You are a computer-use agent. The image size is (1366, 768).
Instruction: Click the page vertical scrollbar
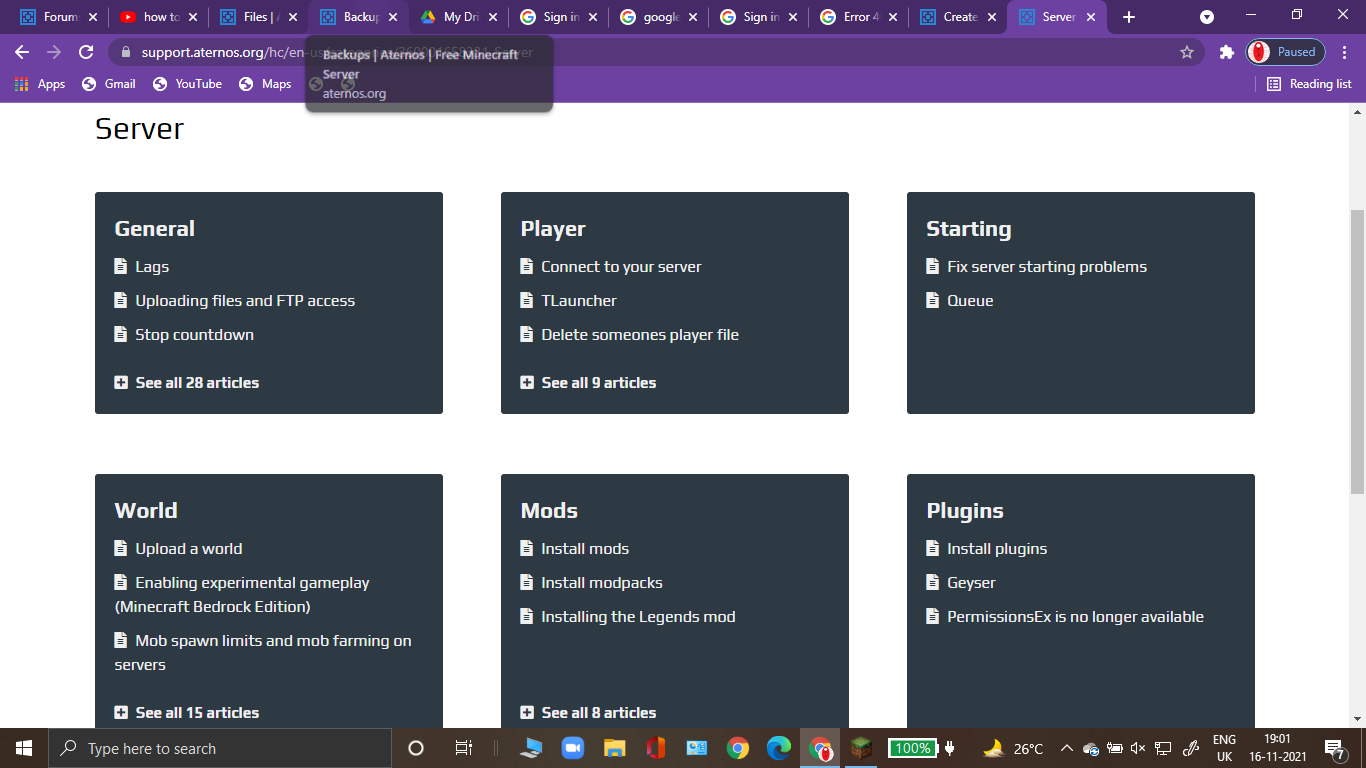coord(1357,352)
